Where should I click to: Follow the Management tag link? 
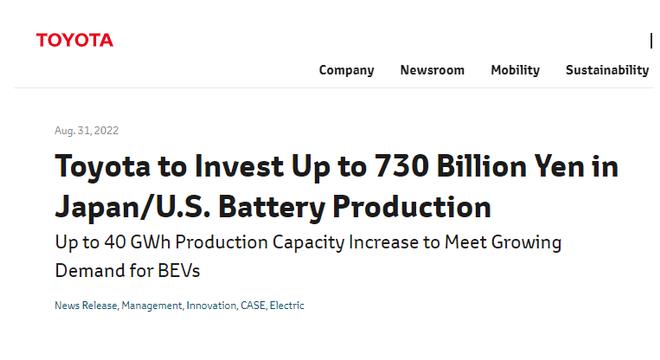152,306
